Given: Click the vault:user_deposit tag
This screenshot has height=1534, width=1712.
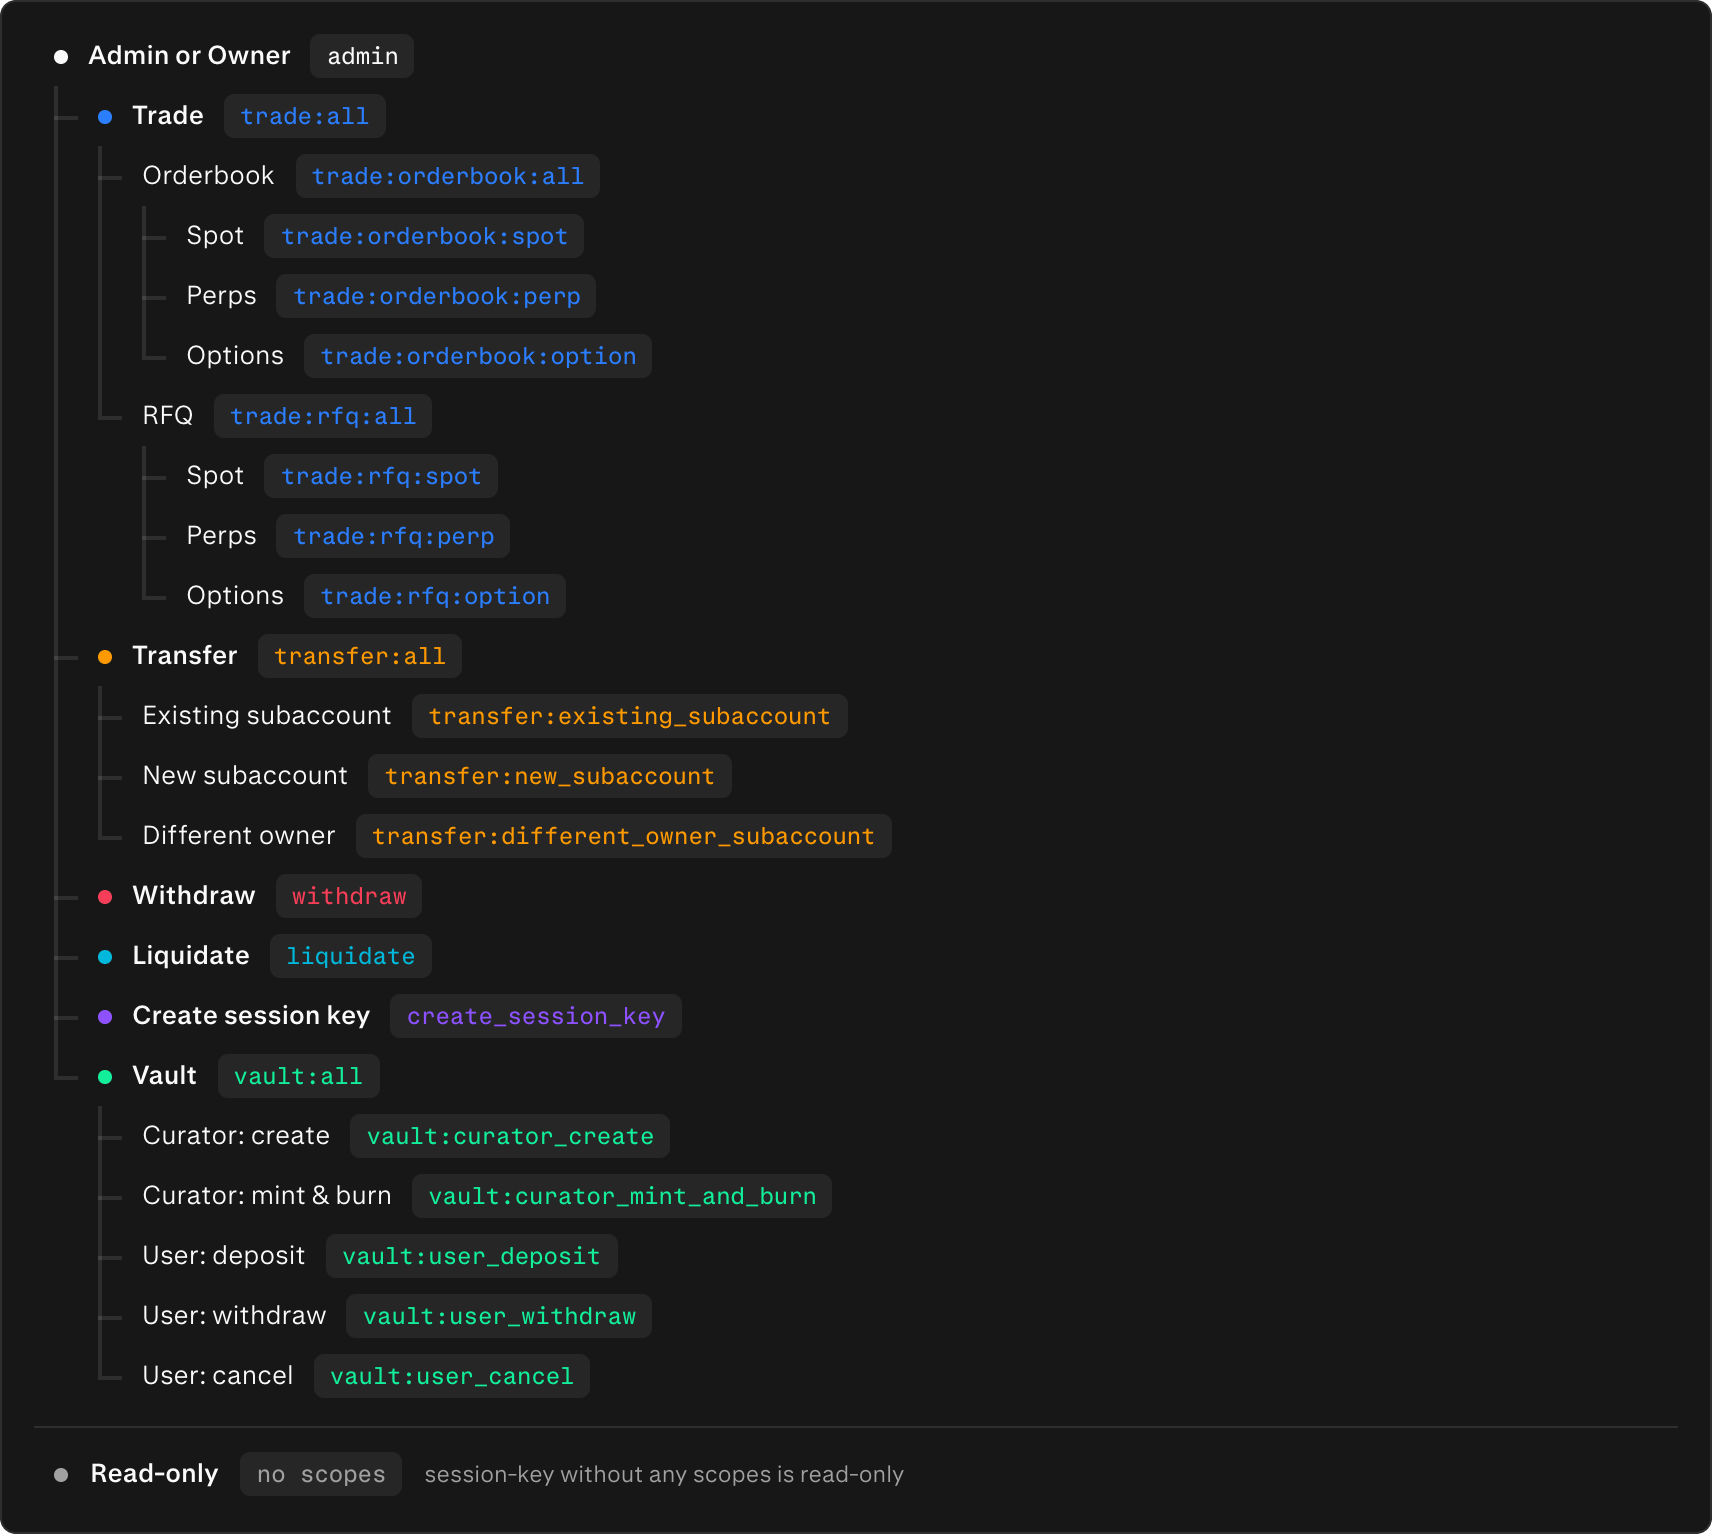Looking at the screenshot, I should [472, 1256].
